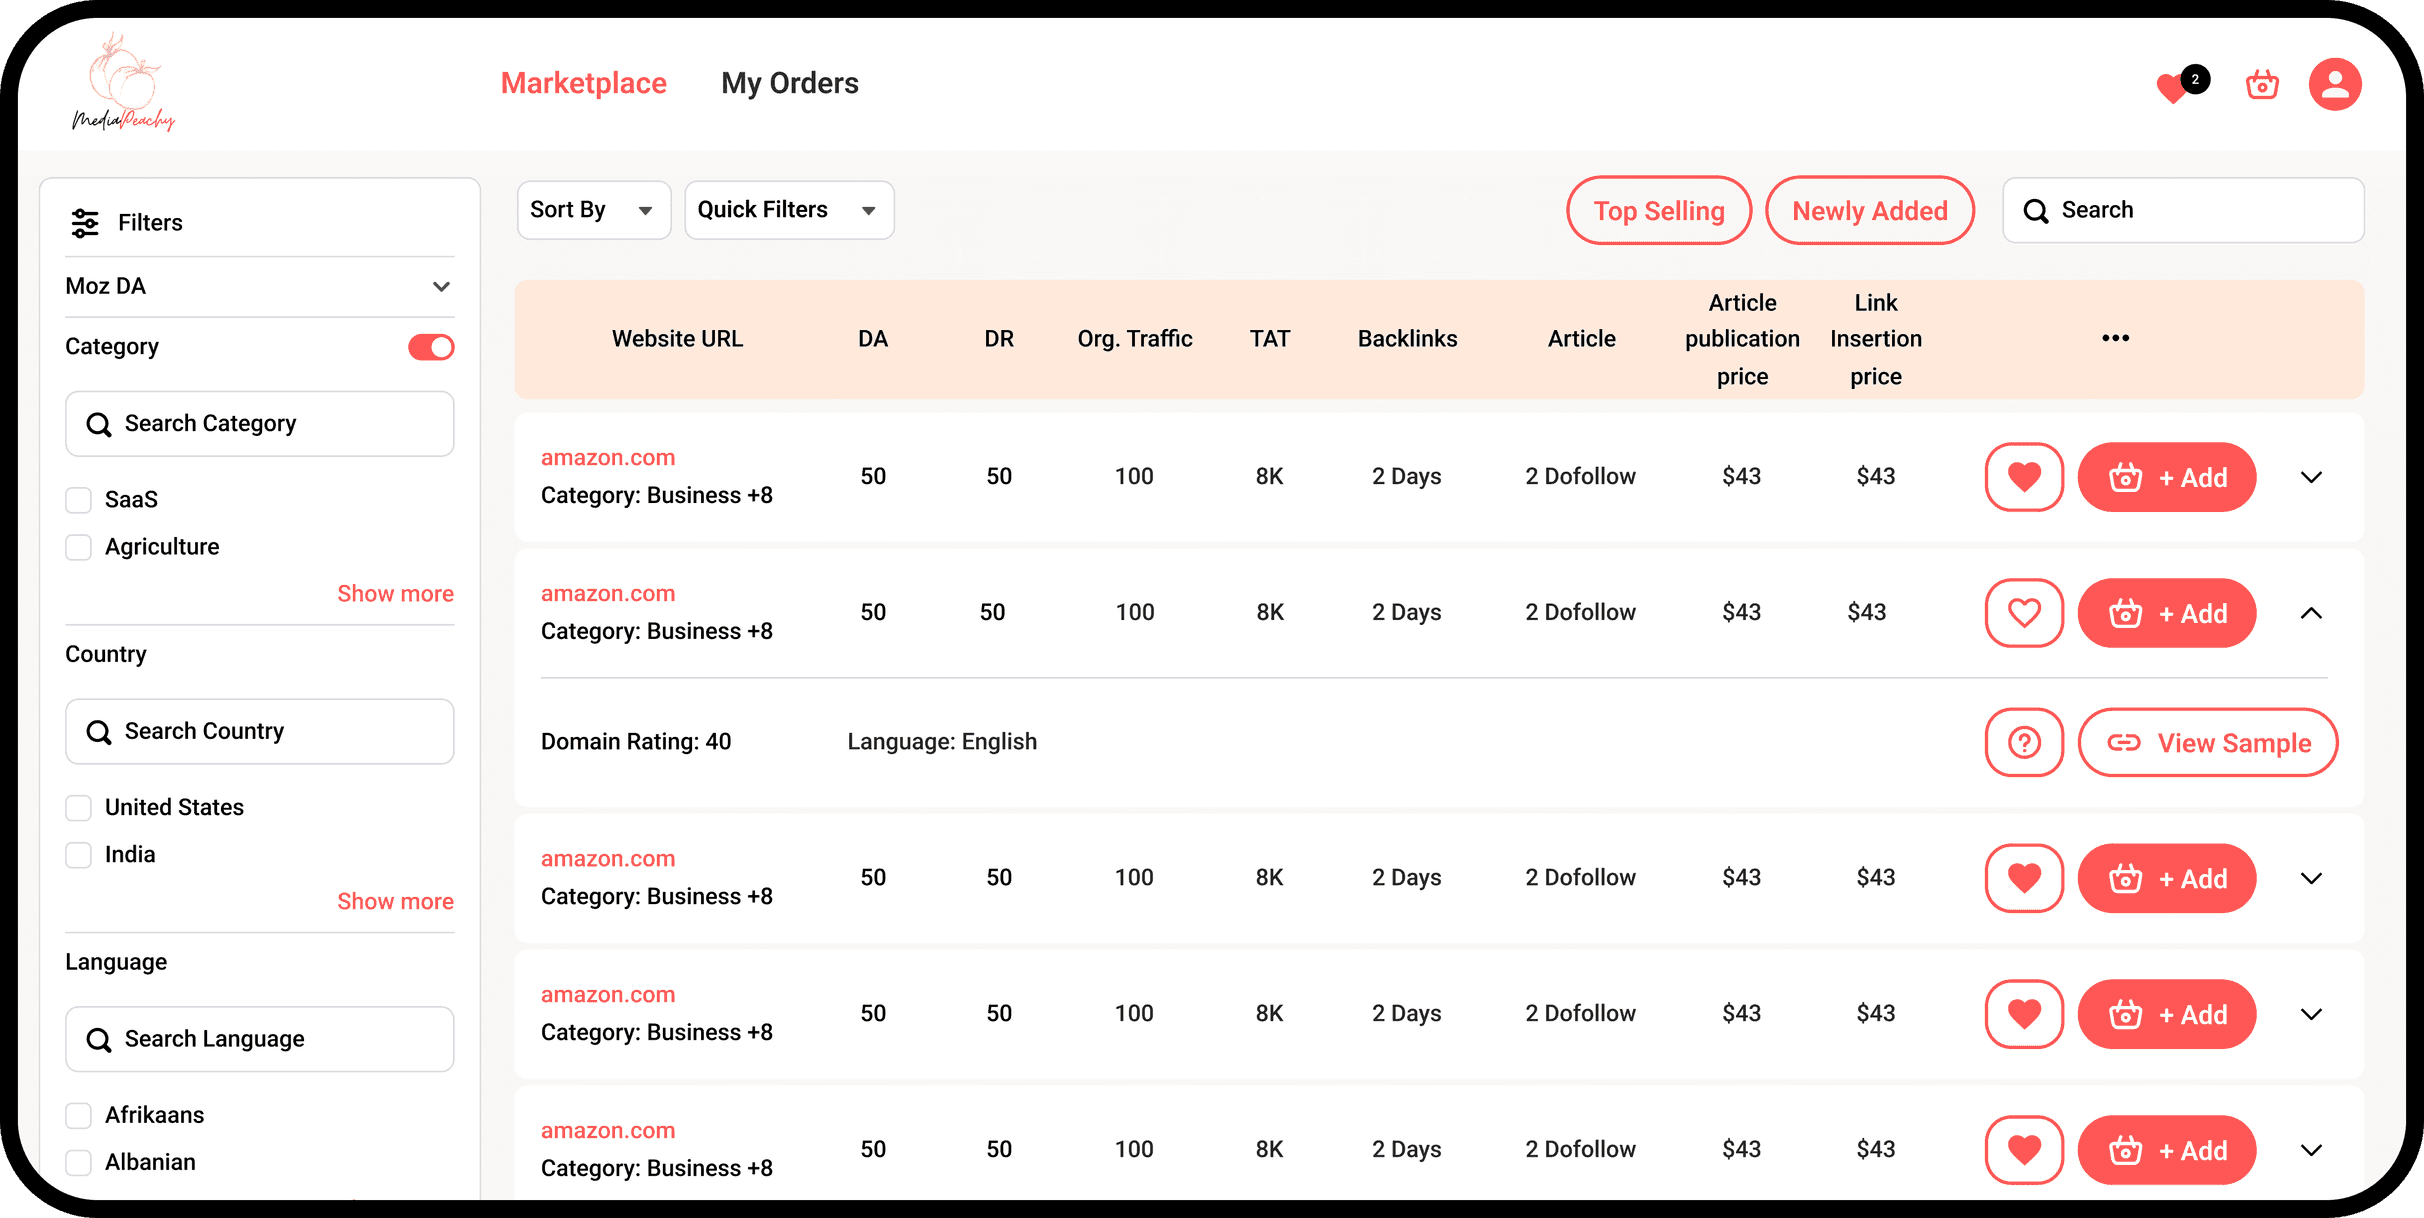Open the shopping basket in the header
This screenshot has width=2424, height=1218.
tap(2262, 85)
